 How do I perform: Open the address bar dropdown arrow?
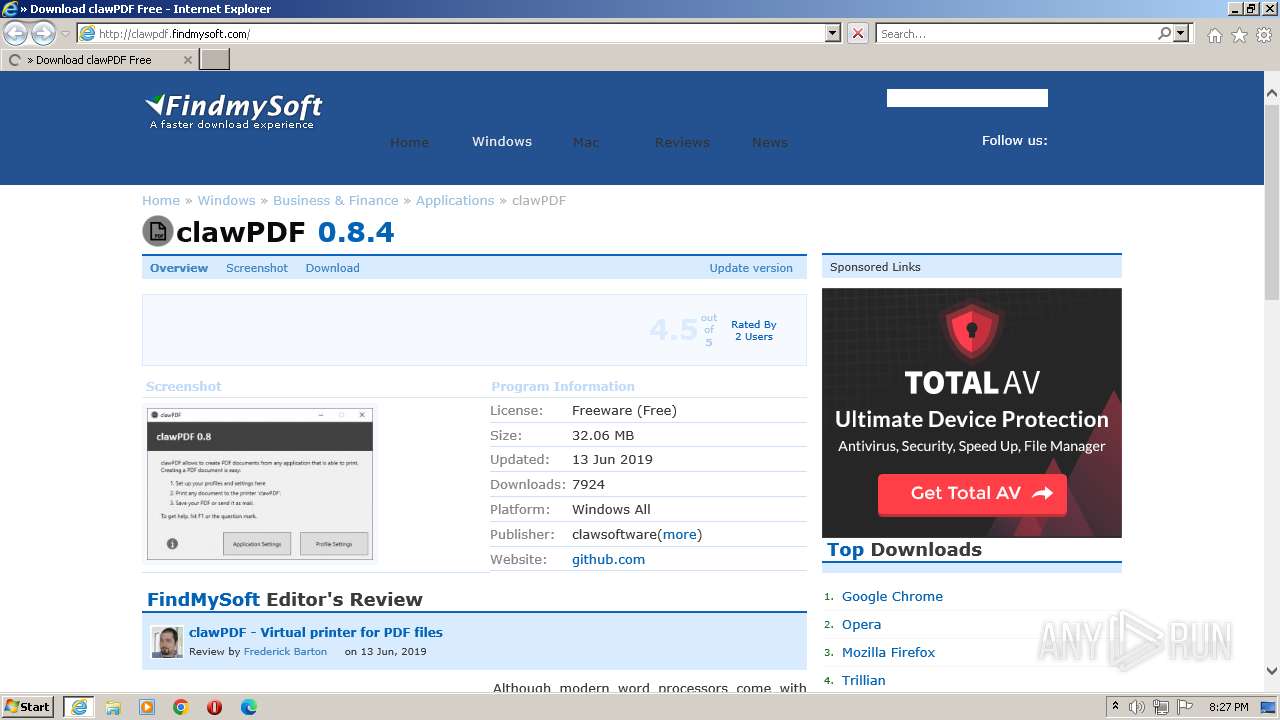[833, 33]
